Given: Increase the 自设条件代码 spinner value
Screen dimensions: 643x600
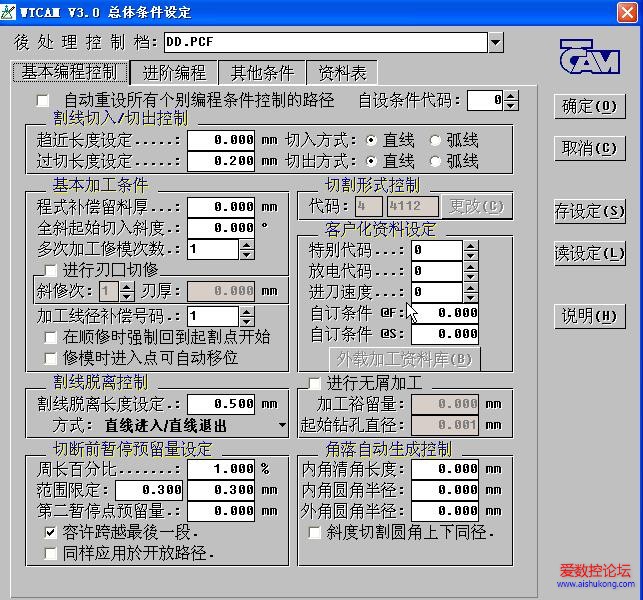Looking at the screenshot, I should pos(511,96).
